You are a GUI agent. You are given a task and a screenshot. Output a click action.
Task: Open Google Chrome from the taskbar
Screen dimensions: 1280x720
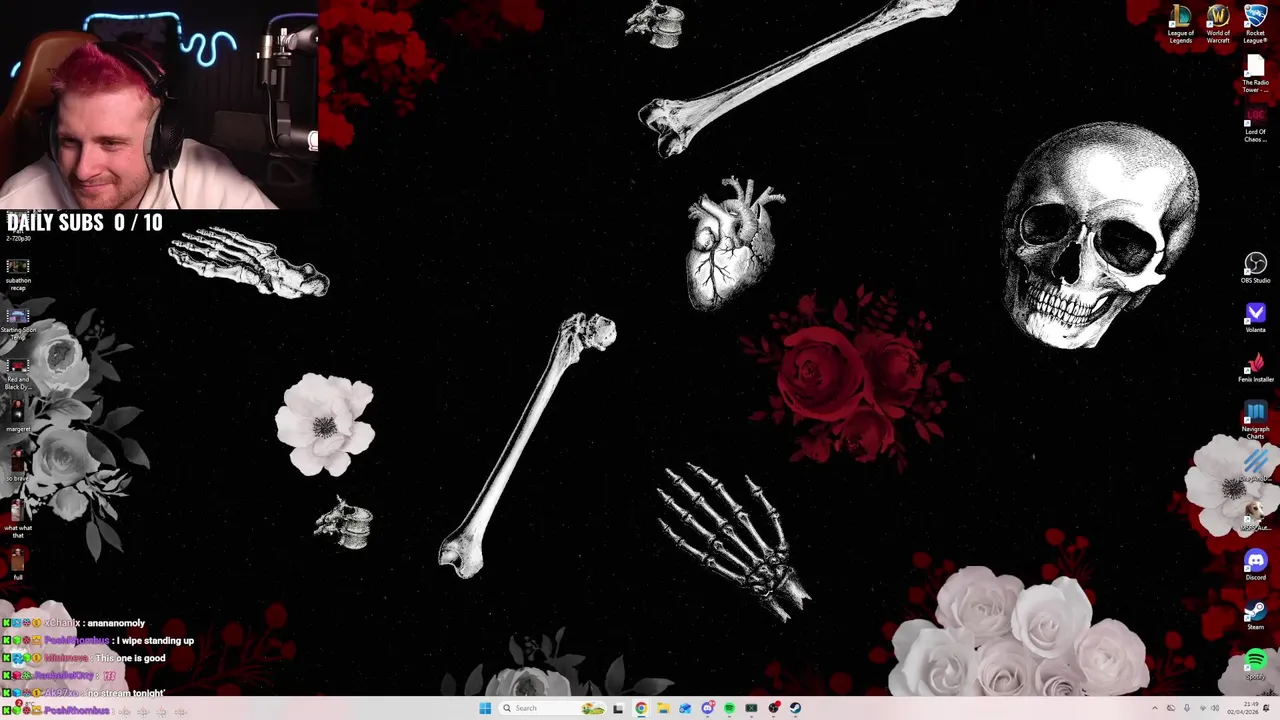point(641,708)
